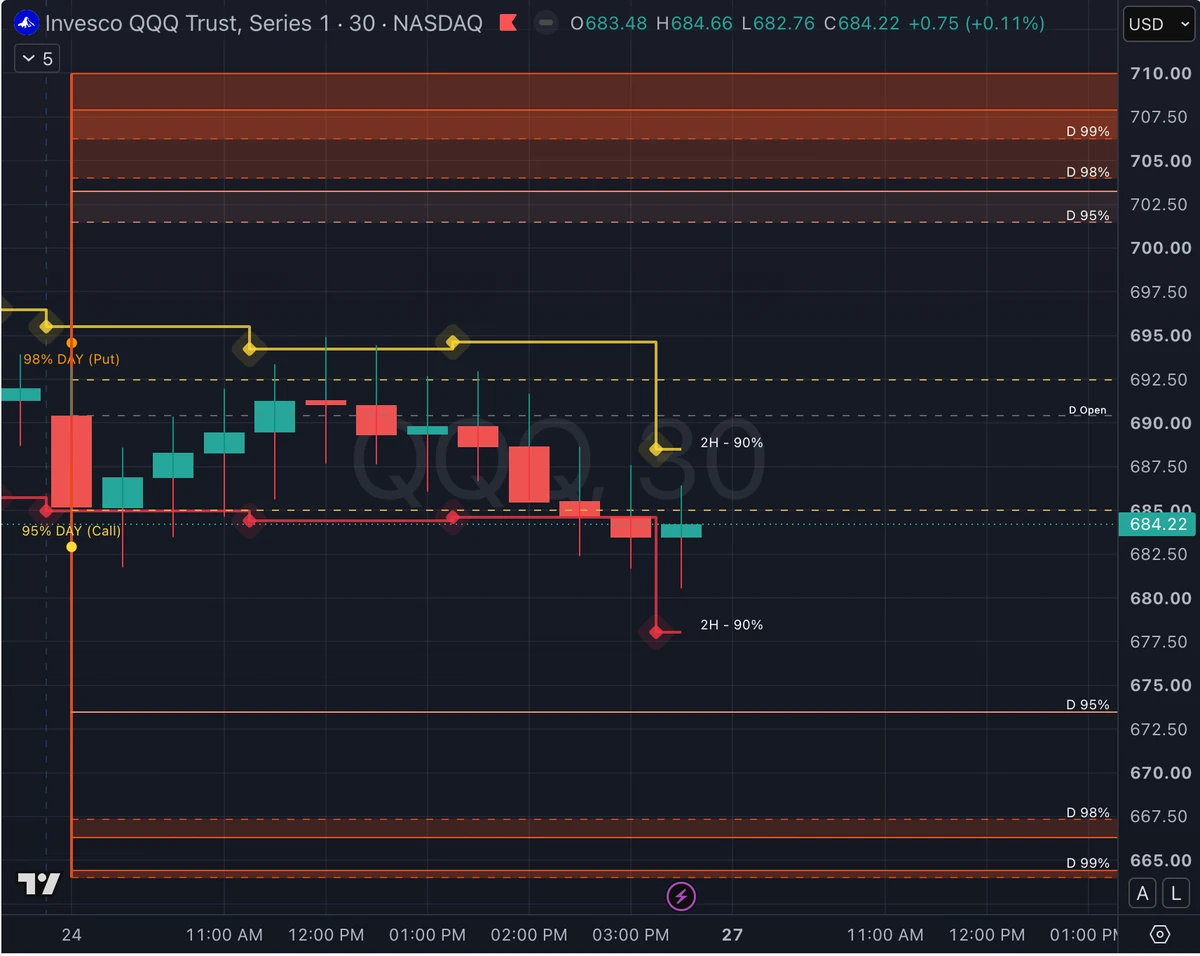This screenshot has height=956, width=1200.
Task: Expand the collapsed indicators legend showing 5
Action: click(38, 59)
